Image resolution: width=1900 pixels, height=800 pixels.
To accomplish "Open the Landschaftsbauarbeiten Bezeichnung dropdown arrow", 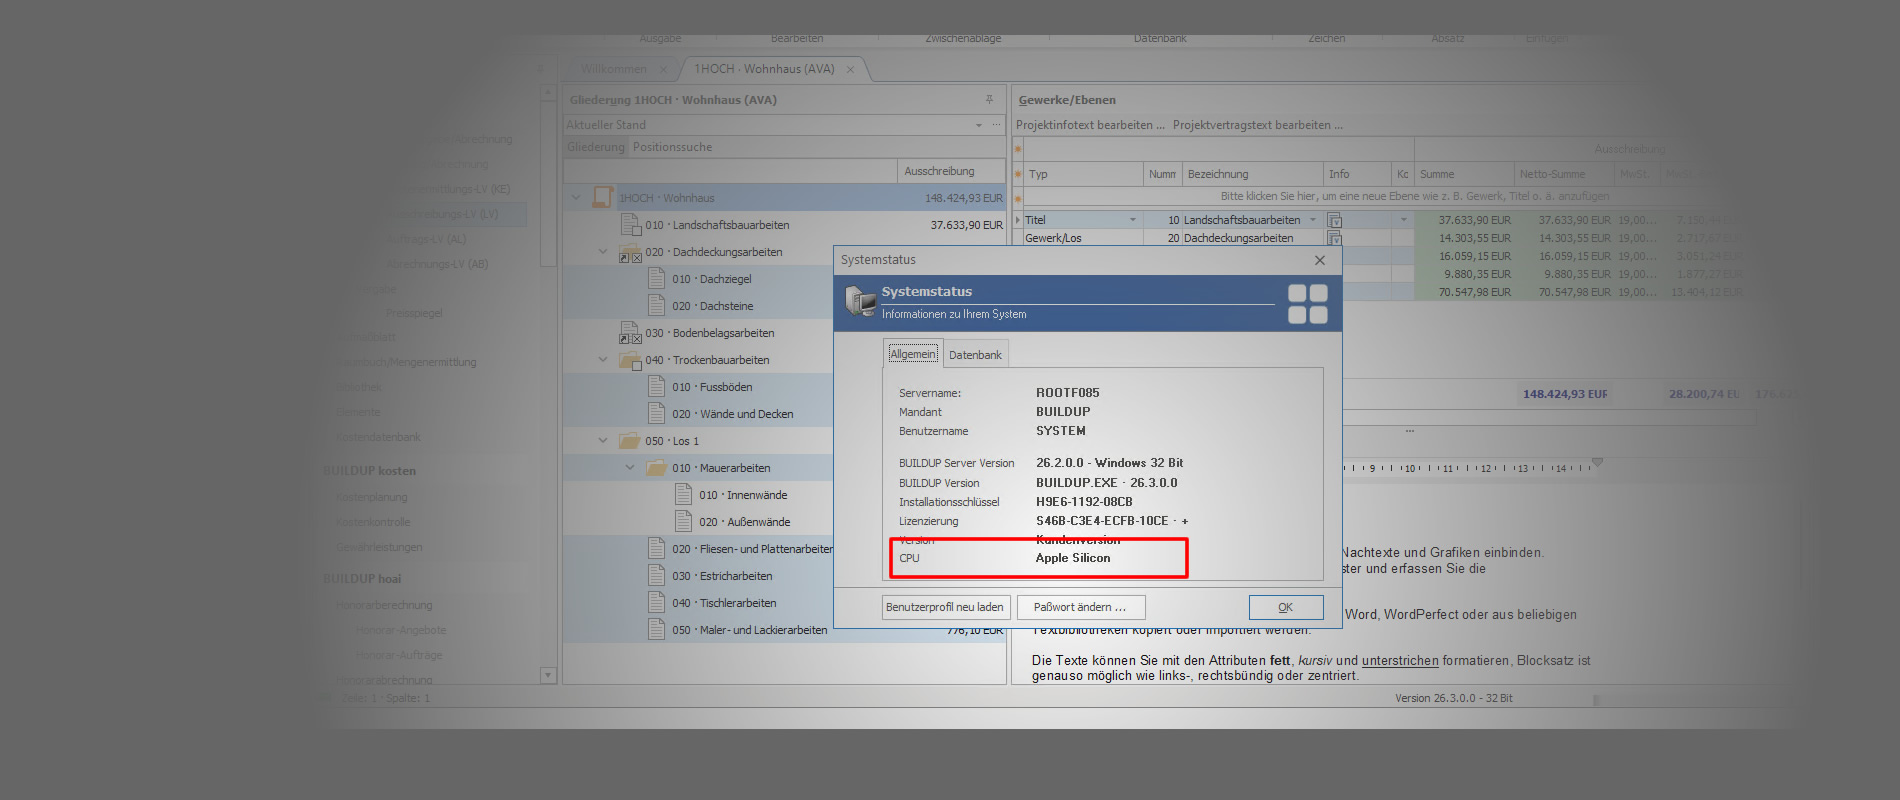I will (x=1313, y=220).
